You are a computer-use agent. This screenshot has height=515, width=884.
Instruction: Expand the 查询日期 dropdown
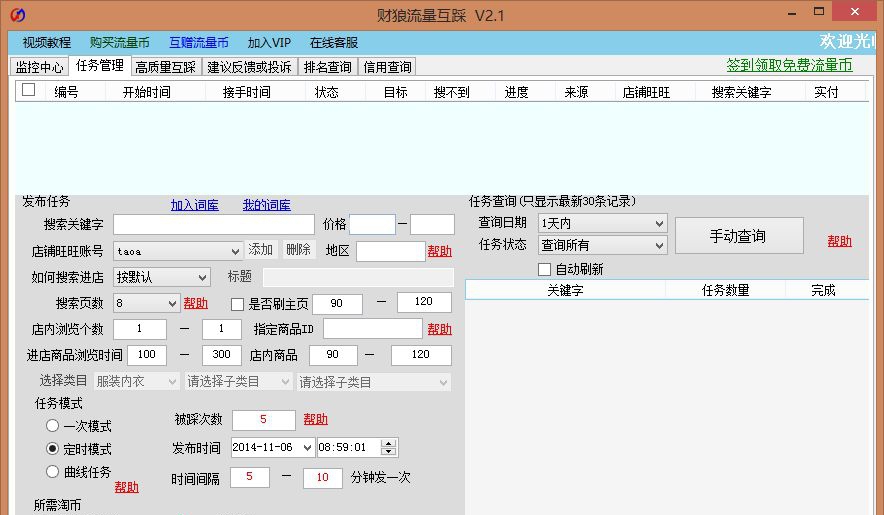659,223
